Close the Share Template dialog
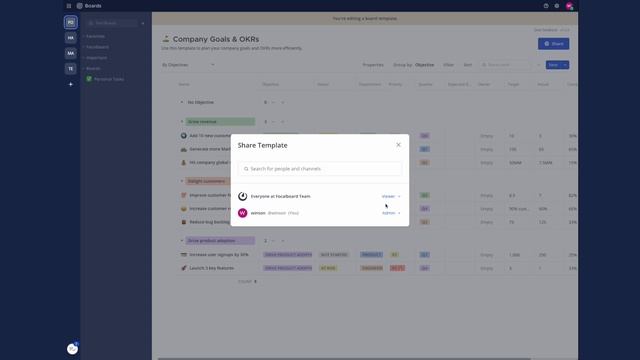Image resolution: width=640 pixels, height=360 pixels. [x=398, y=145]
